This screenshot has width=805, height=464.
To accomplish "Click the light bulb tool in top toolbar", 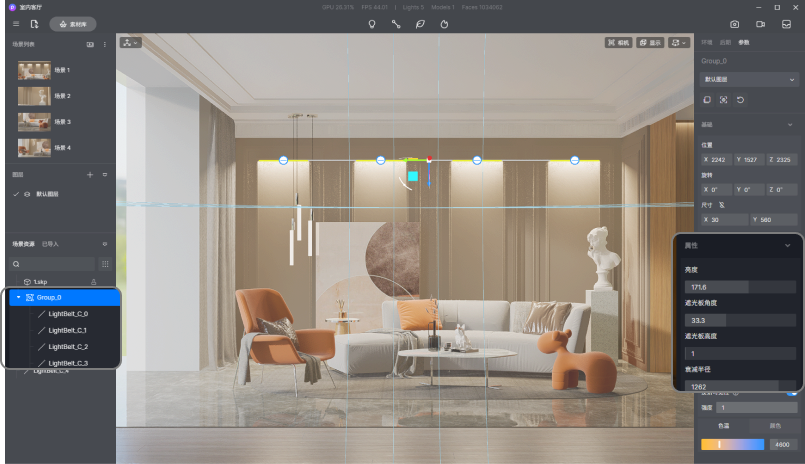I will (x=372, y=23).
